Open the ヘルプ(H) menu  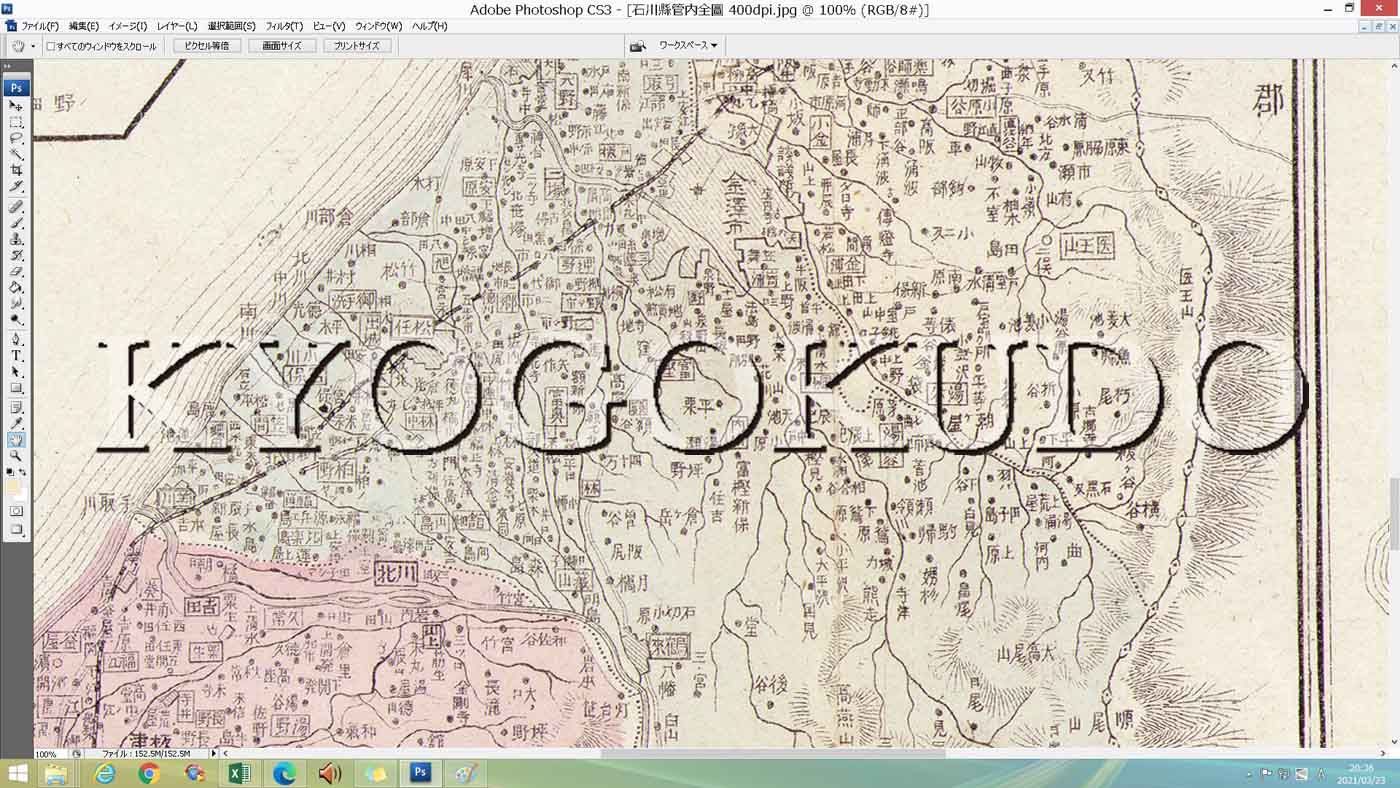[430, 26]
